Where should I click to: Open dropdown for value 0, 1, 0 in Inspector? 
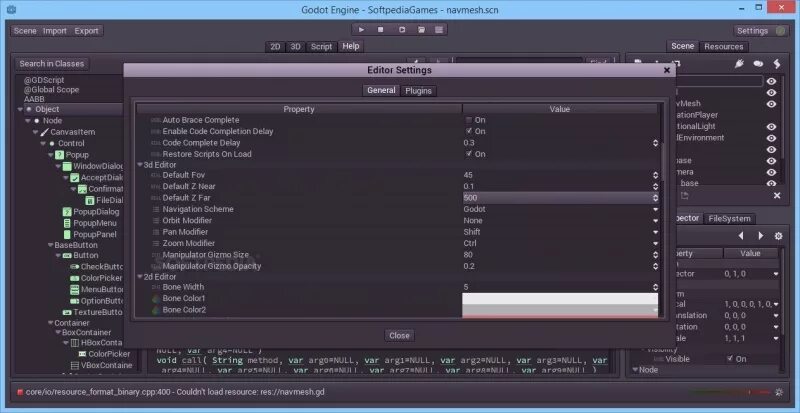coord(776,274)
